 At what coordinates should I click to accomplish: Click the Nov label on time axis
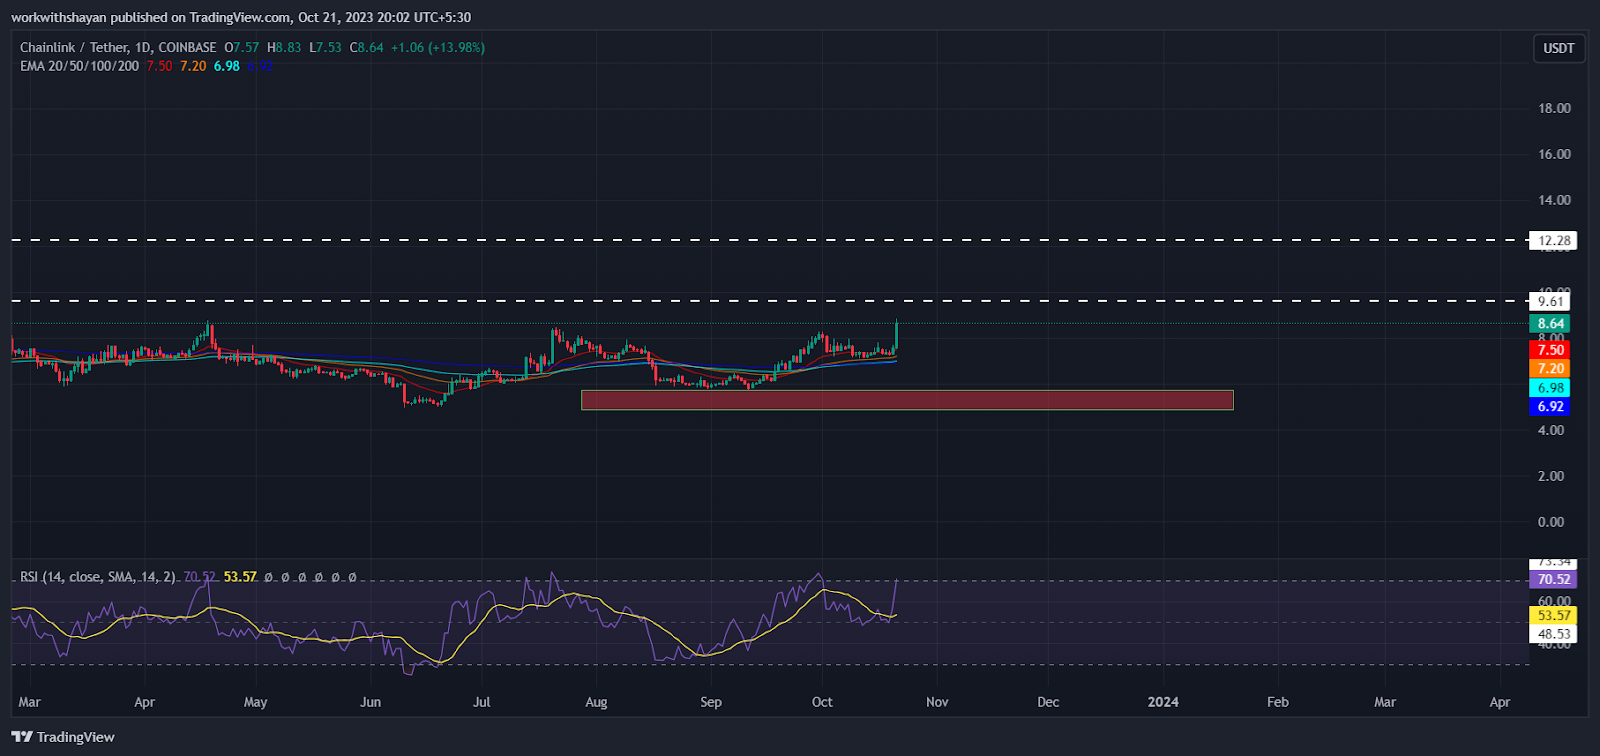937,702
